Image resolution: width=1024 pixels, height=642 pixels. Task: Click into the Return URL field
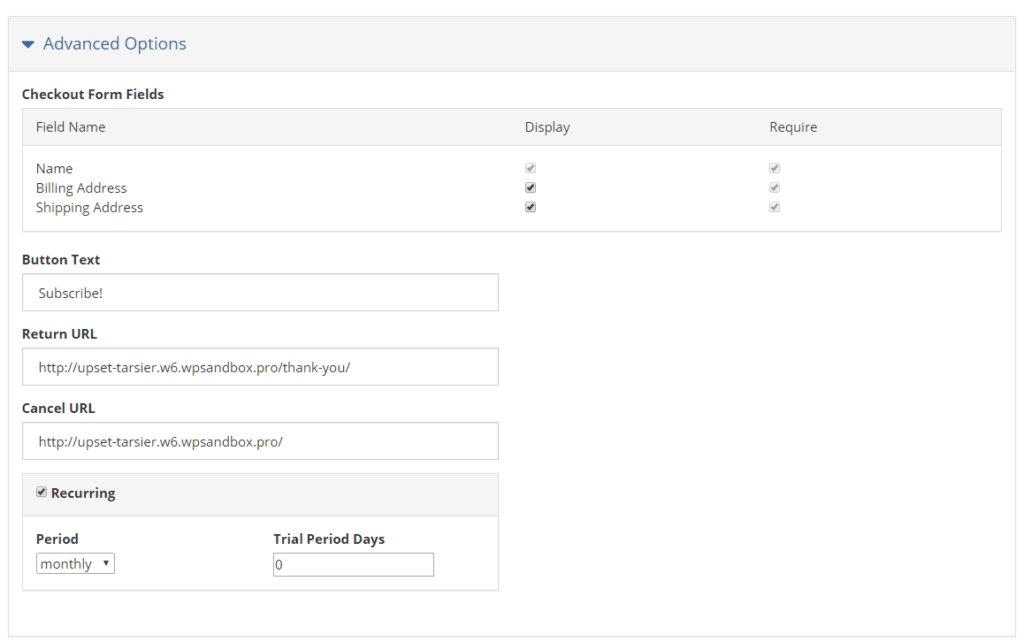coord(260,367)
